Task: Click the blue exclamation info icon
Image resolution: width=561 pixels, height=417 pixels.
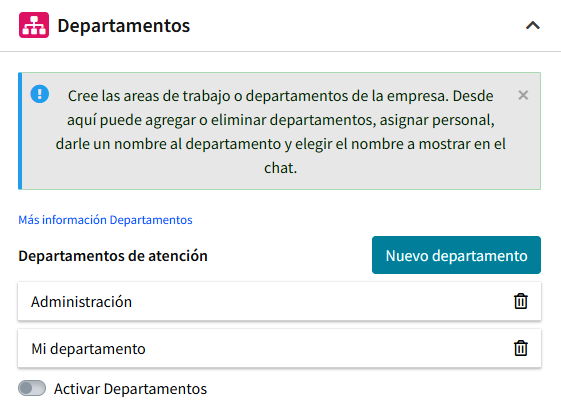Action: [40, 94]
